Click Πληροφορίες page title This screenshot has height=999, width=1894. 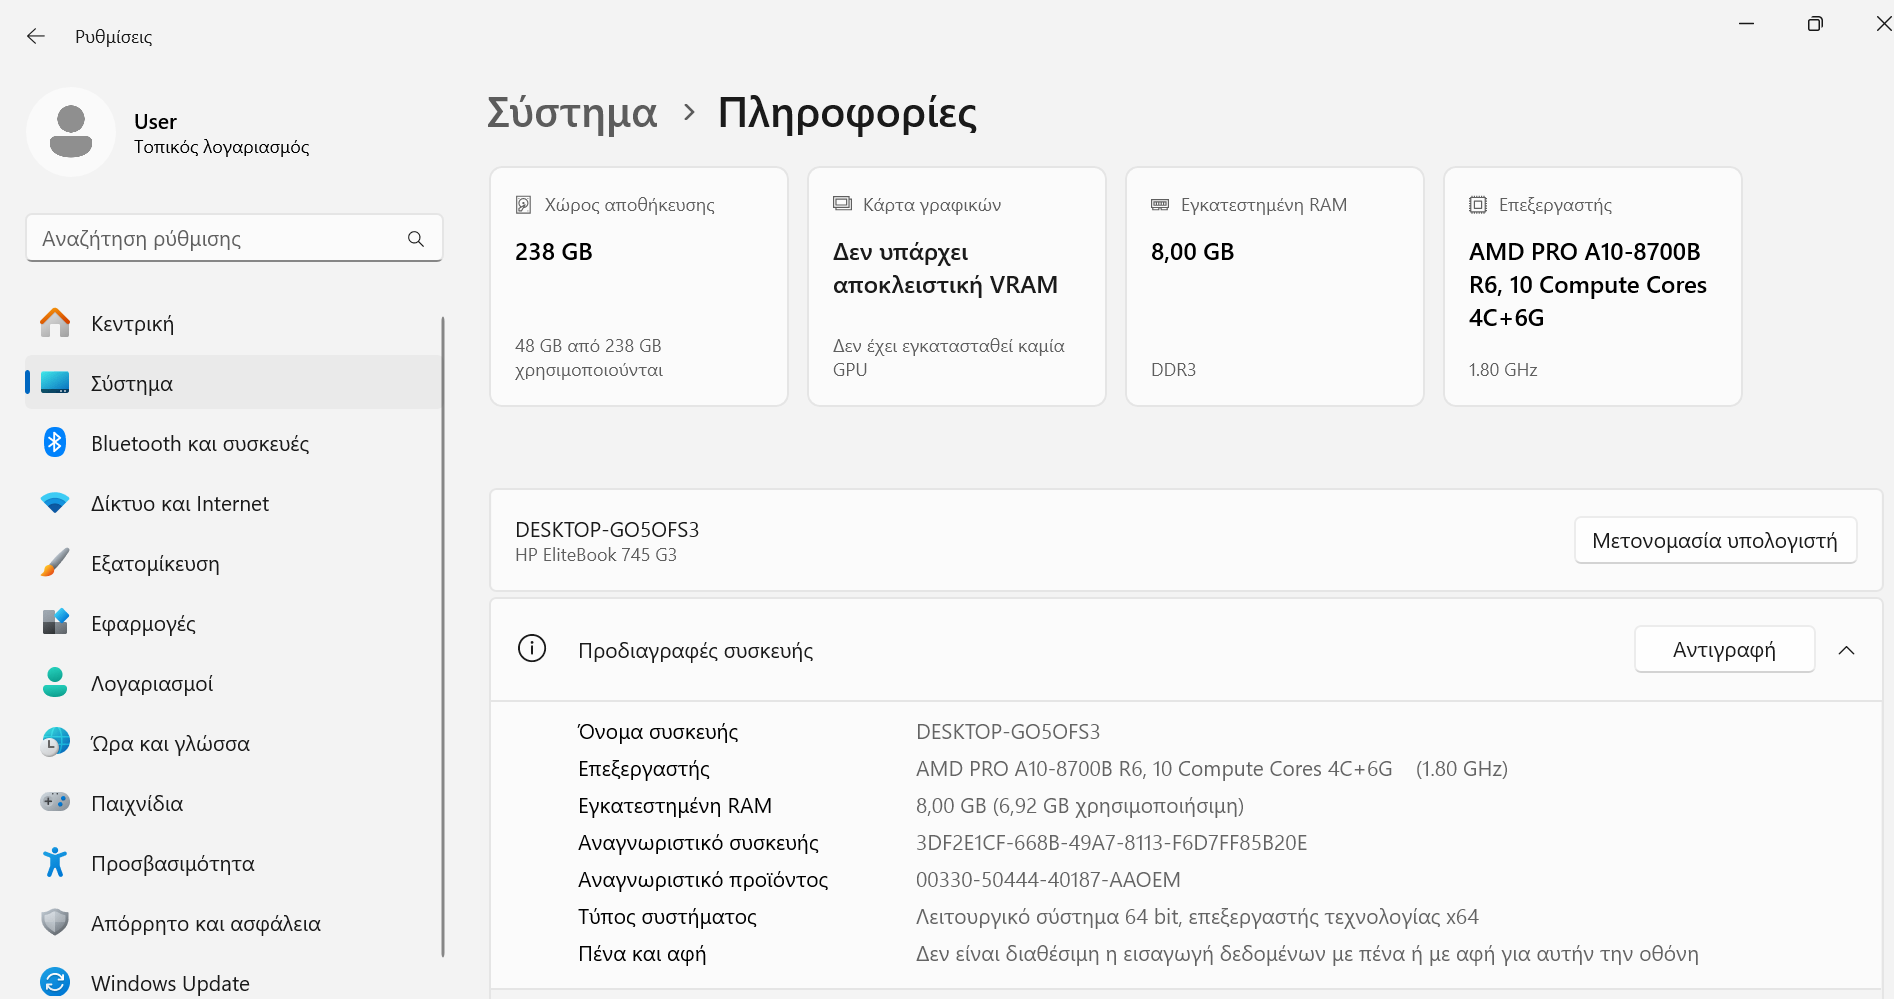pyautogui.click(x=847, y=113)
